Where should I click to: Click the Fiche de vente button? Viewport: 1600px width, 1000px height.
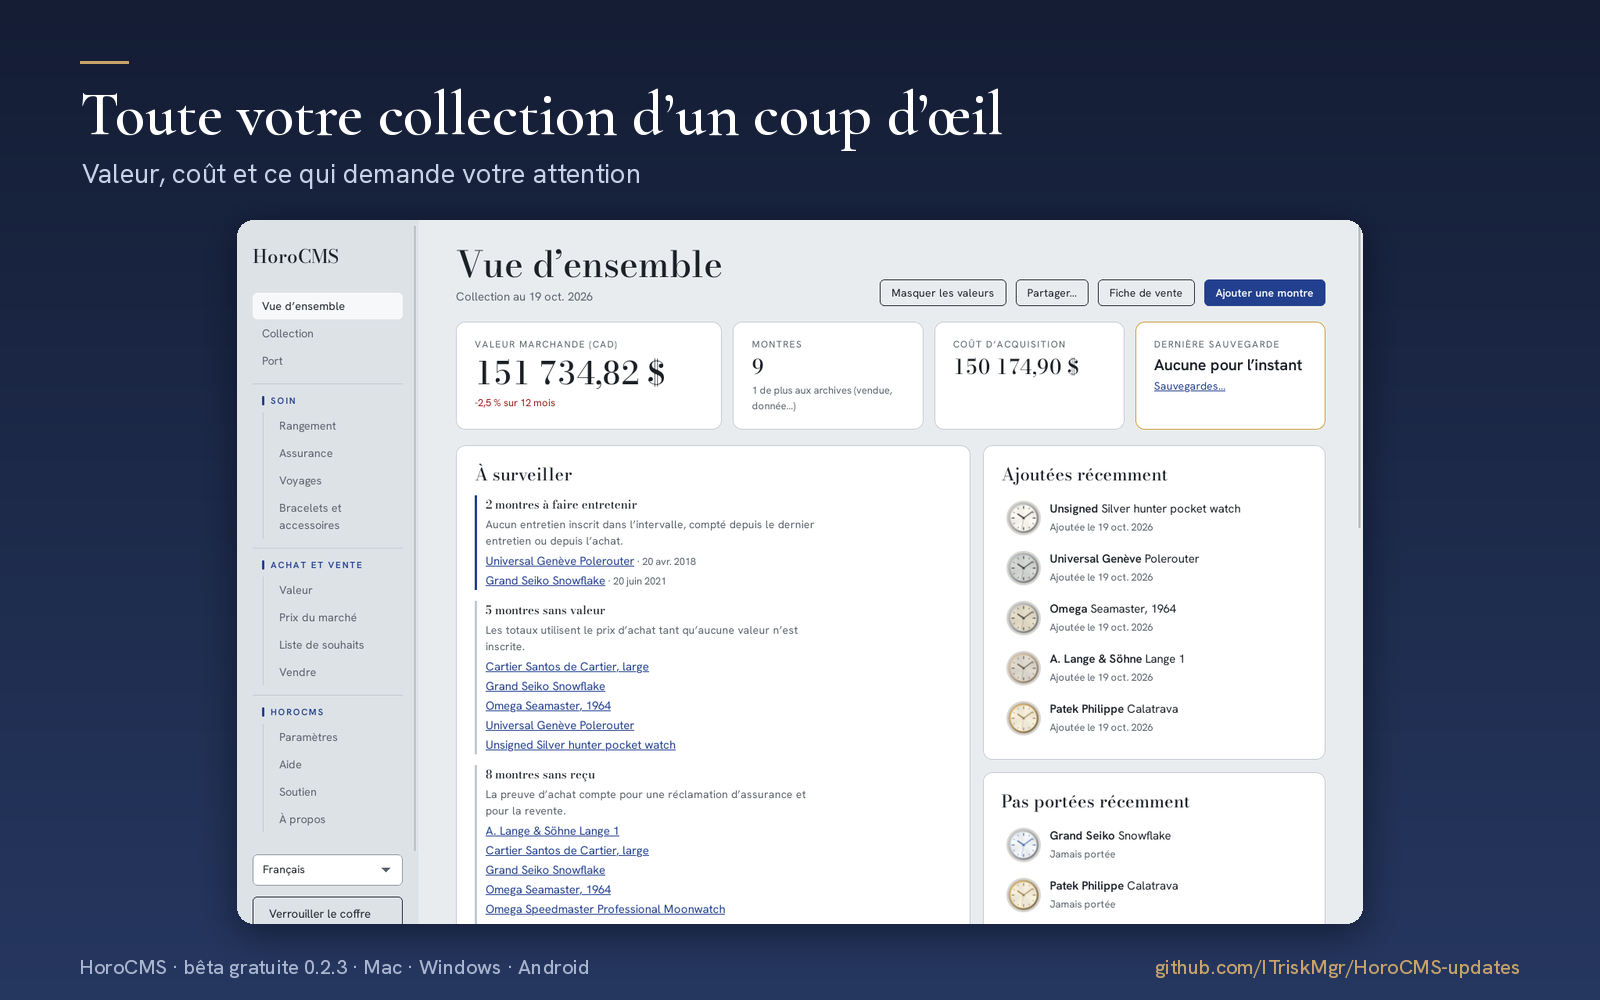(1146, 293)
